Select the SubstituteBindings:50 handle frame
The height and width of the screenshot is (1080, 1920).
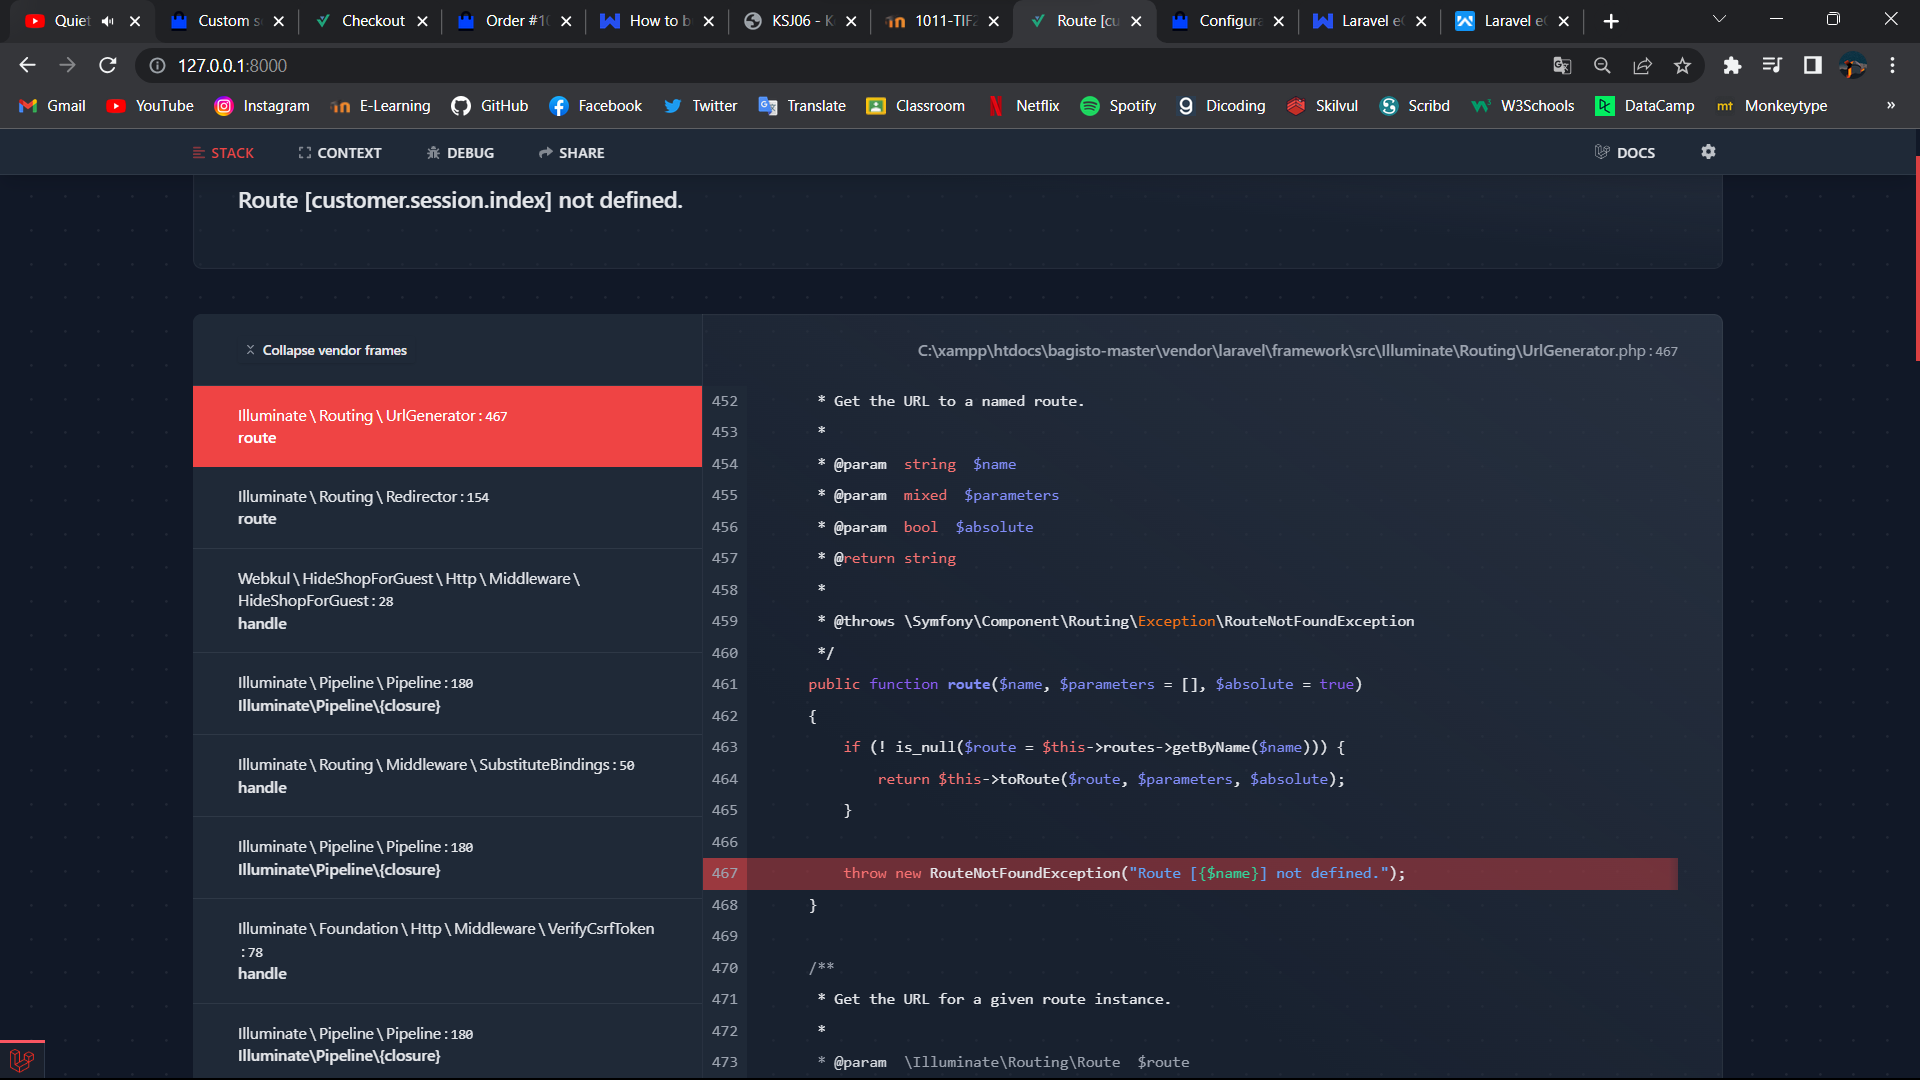(447, 776)
